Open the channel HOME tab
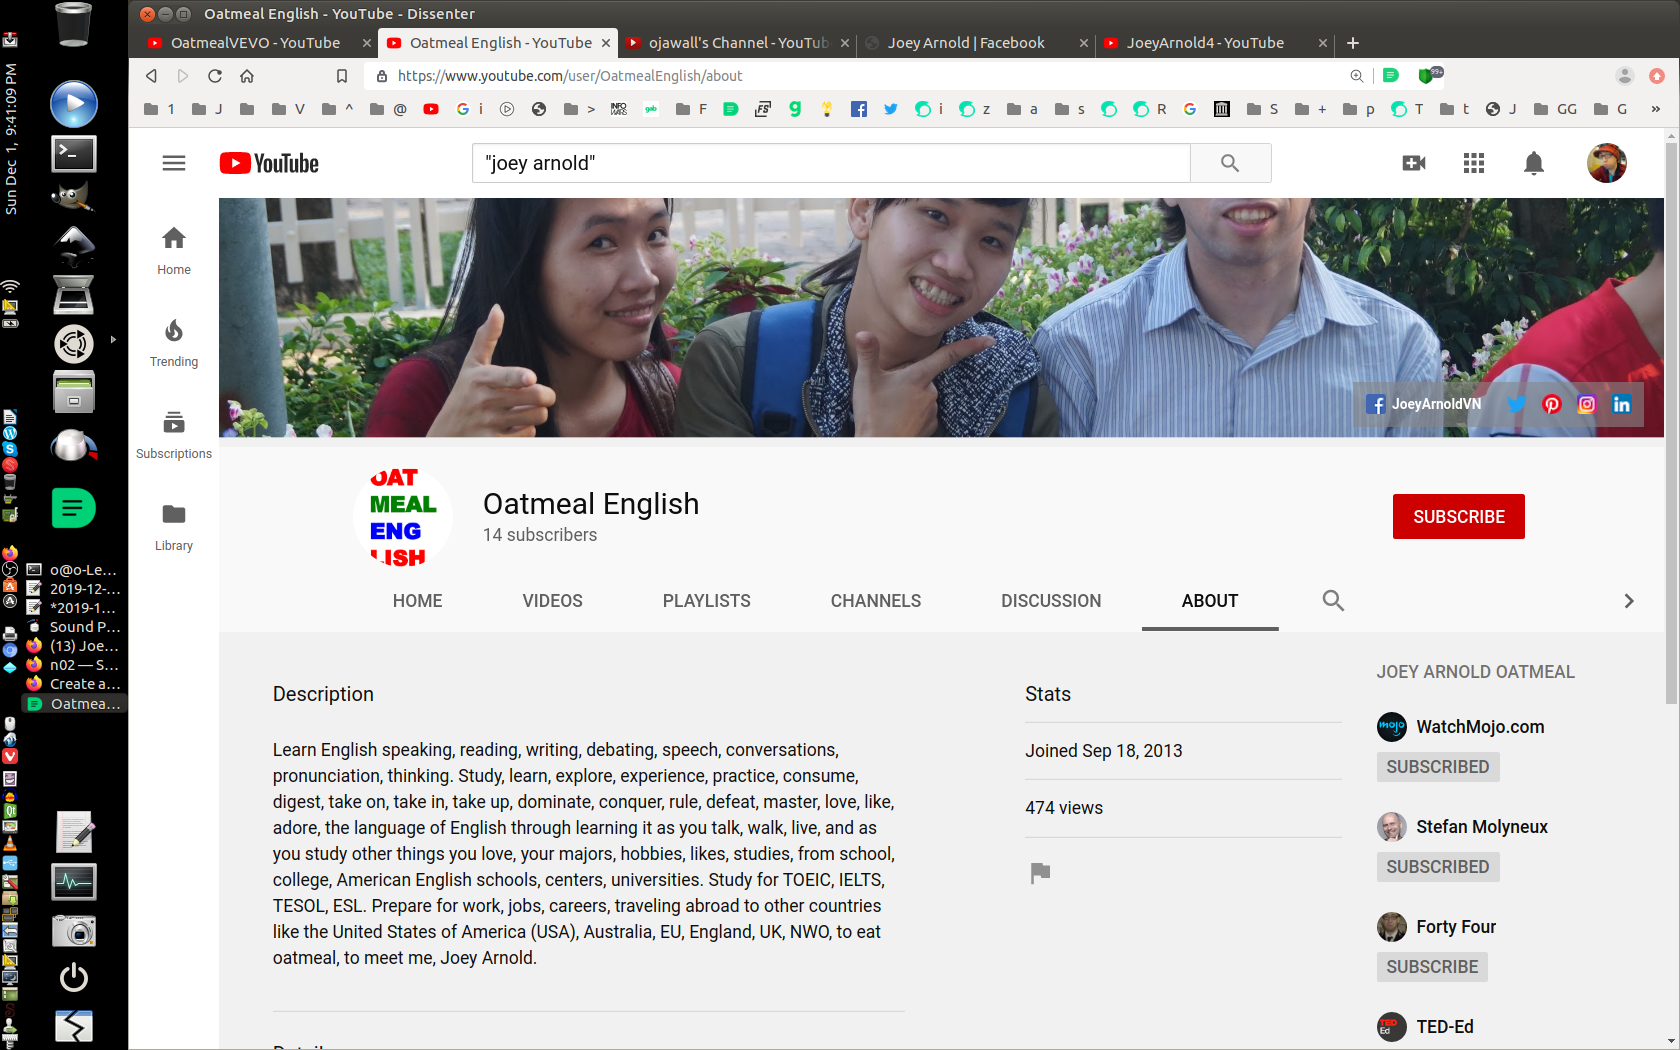Viewport: 1680px width, 1050px height. (417, 601)
